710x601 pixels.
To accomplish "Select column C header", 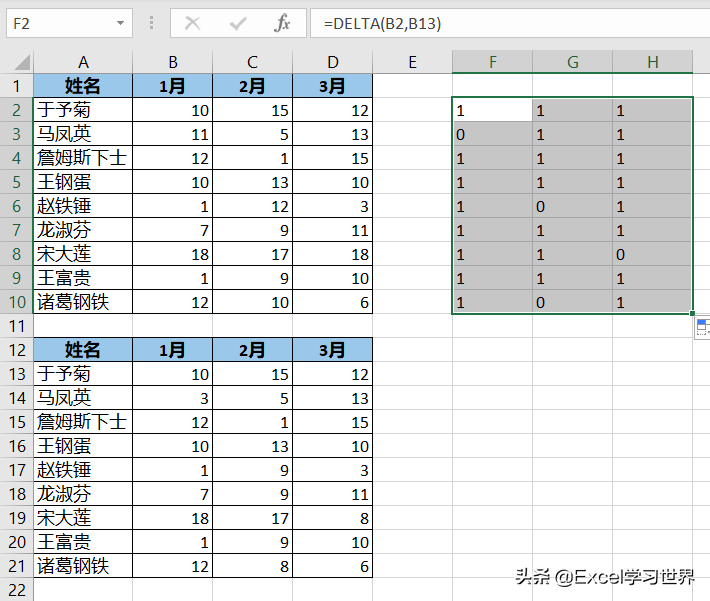I will pos(252,62).
